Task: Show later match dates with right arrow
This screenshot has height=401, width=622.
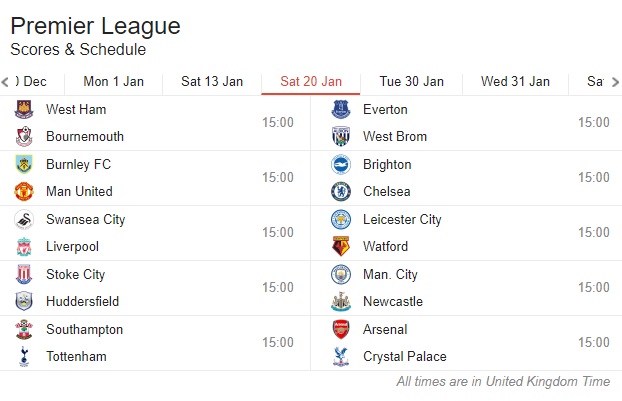Action: 615,82
